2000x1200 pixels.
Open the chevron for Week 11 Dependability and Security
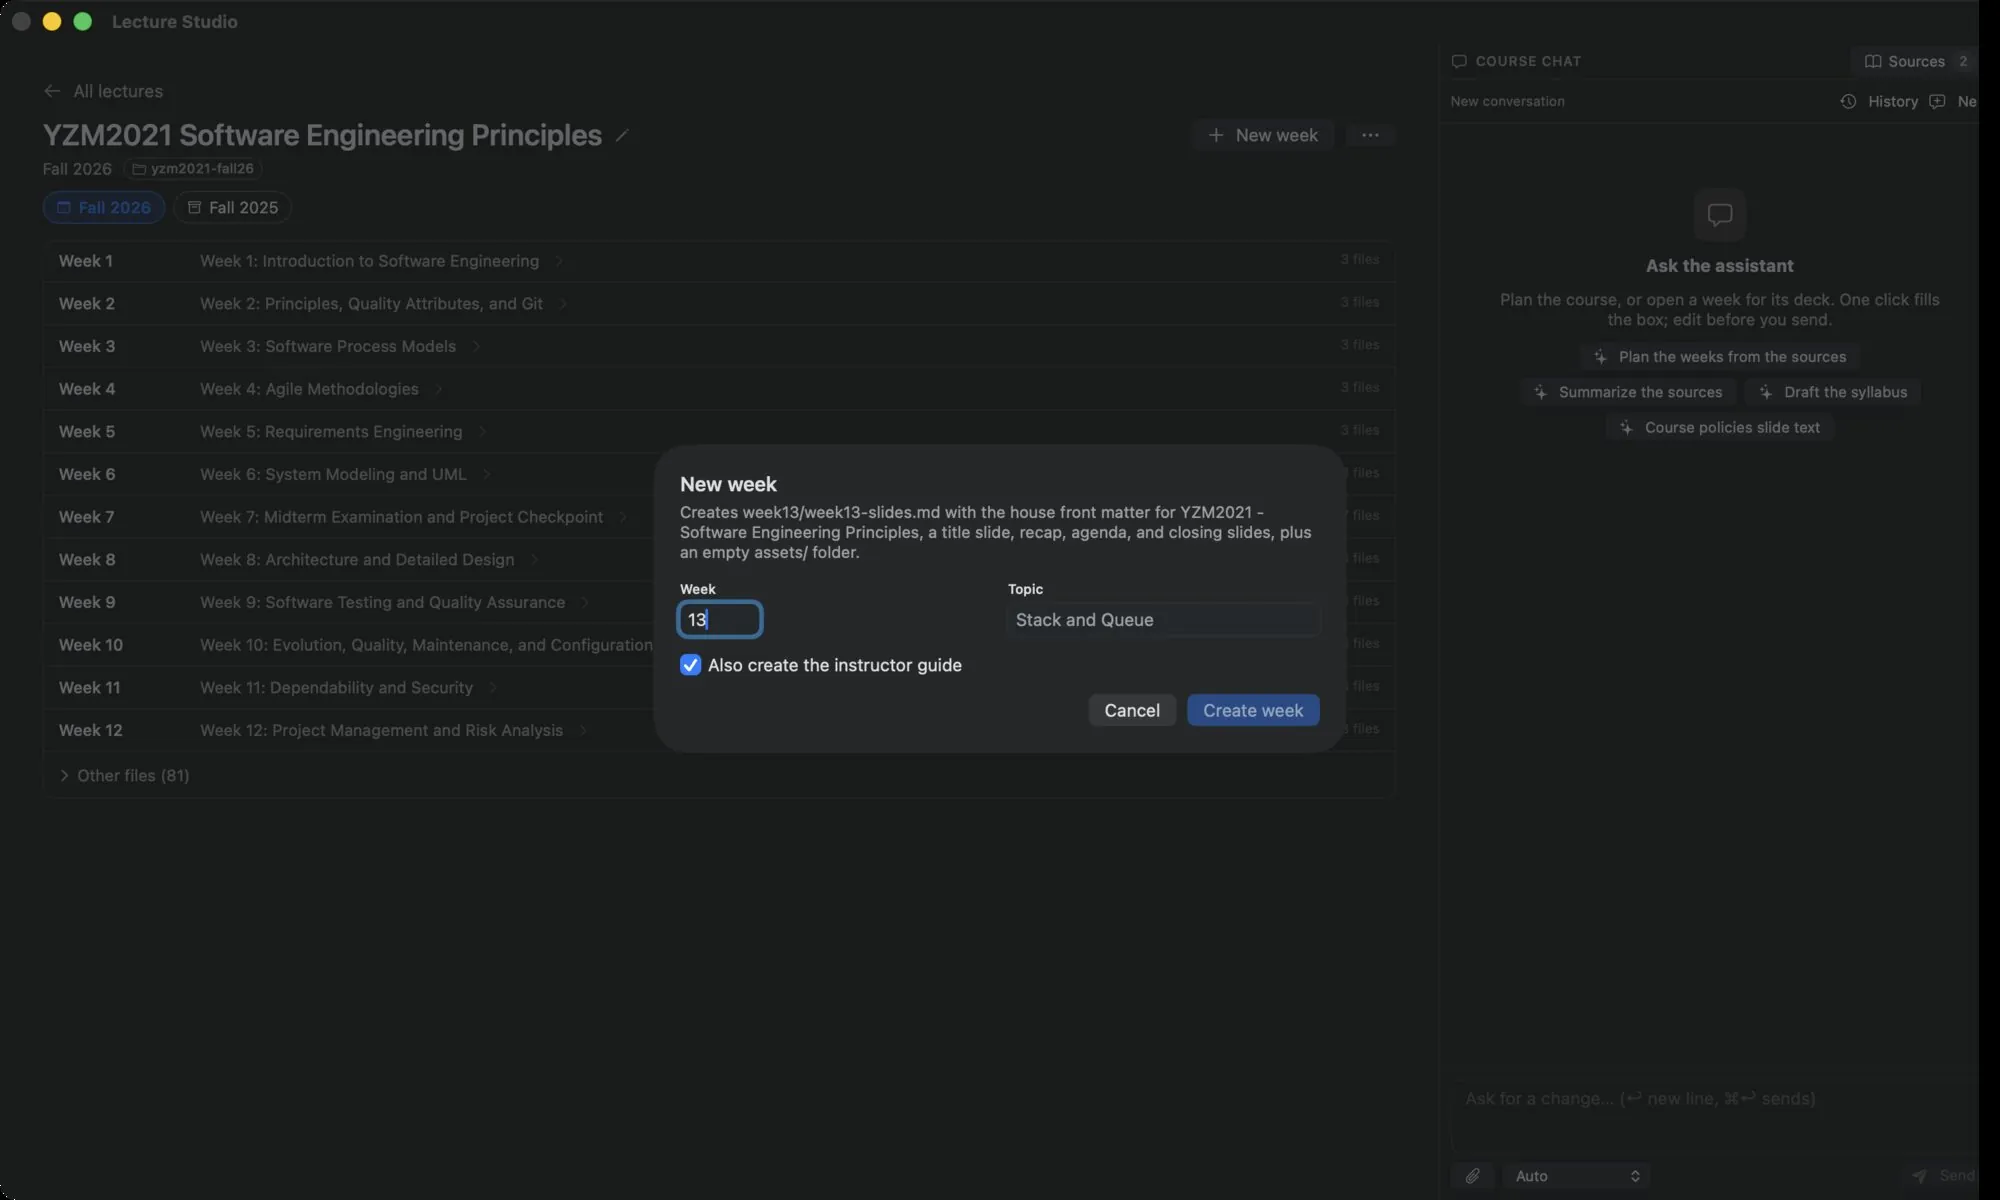pos(492,688)
